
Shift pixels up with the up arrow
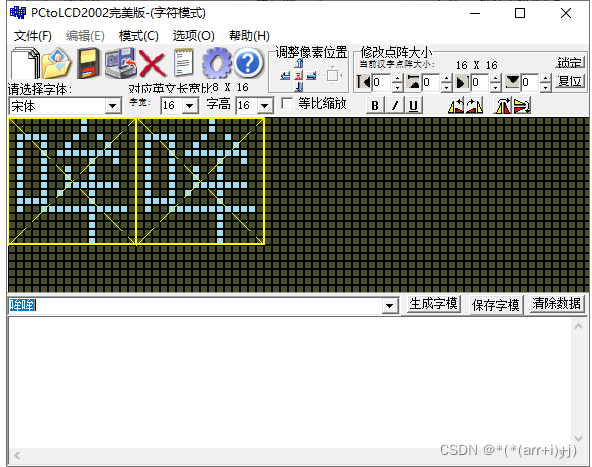pyautogui.click(x=299, y=63)
